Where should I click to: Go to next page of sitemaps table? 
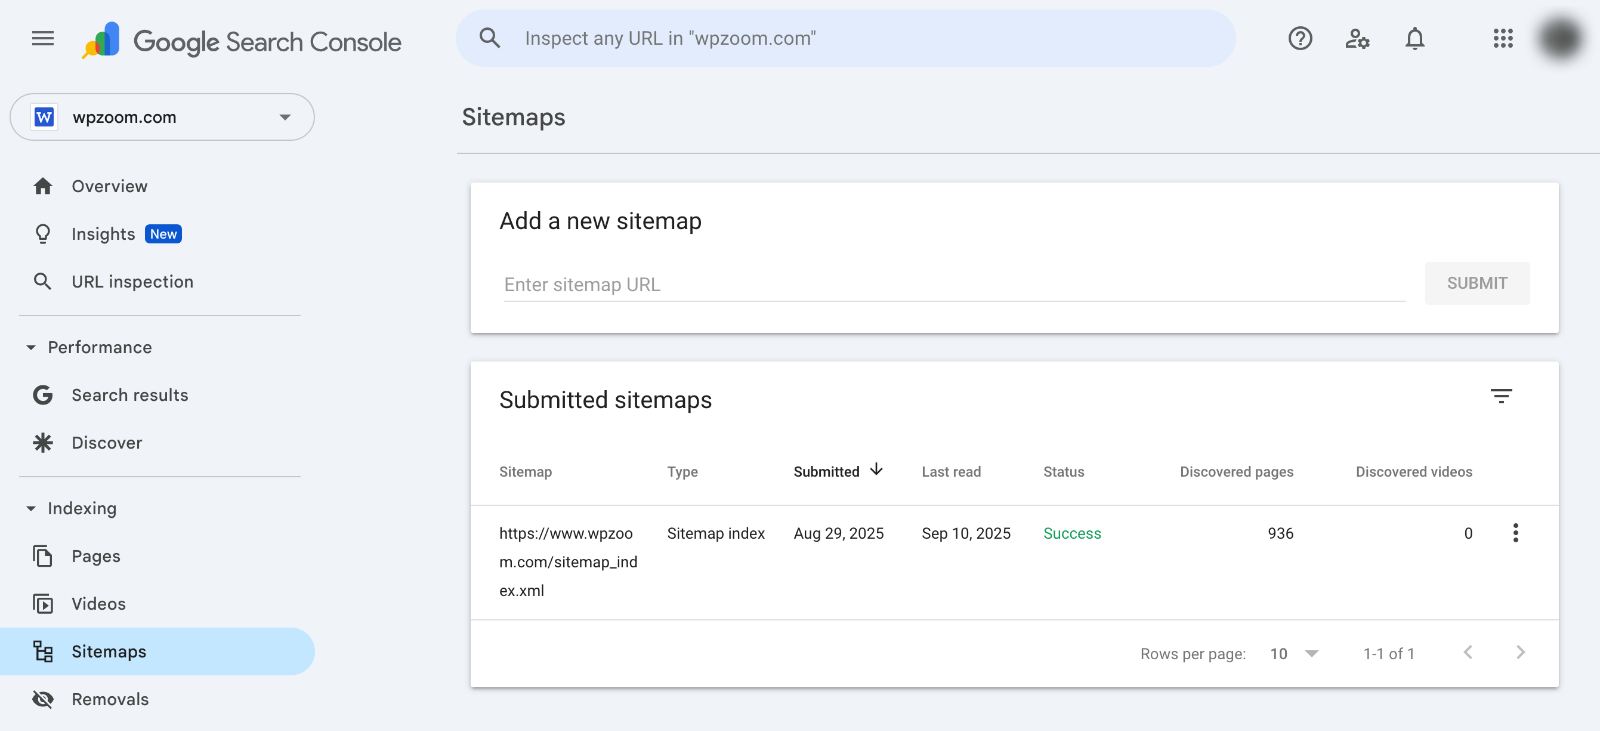click(1521, 652)
